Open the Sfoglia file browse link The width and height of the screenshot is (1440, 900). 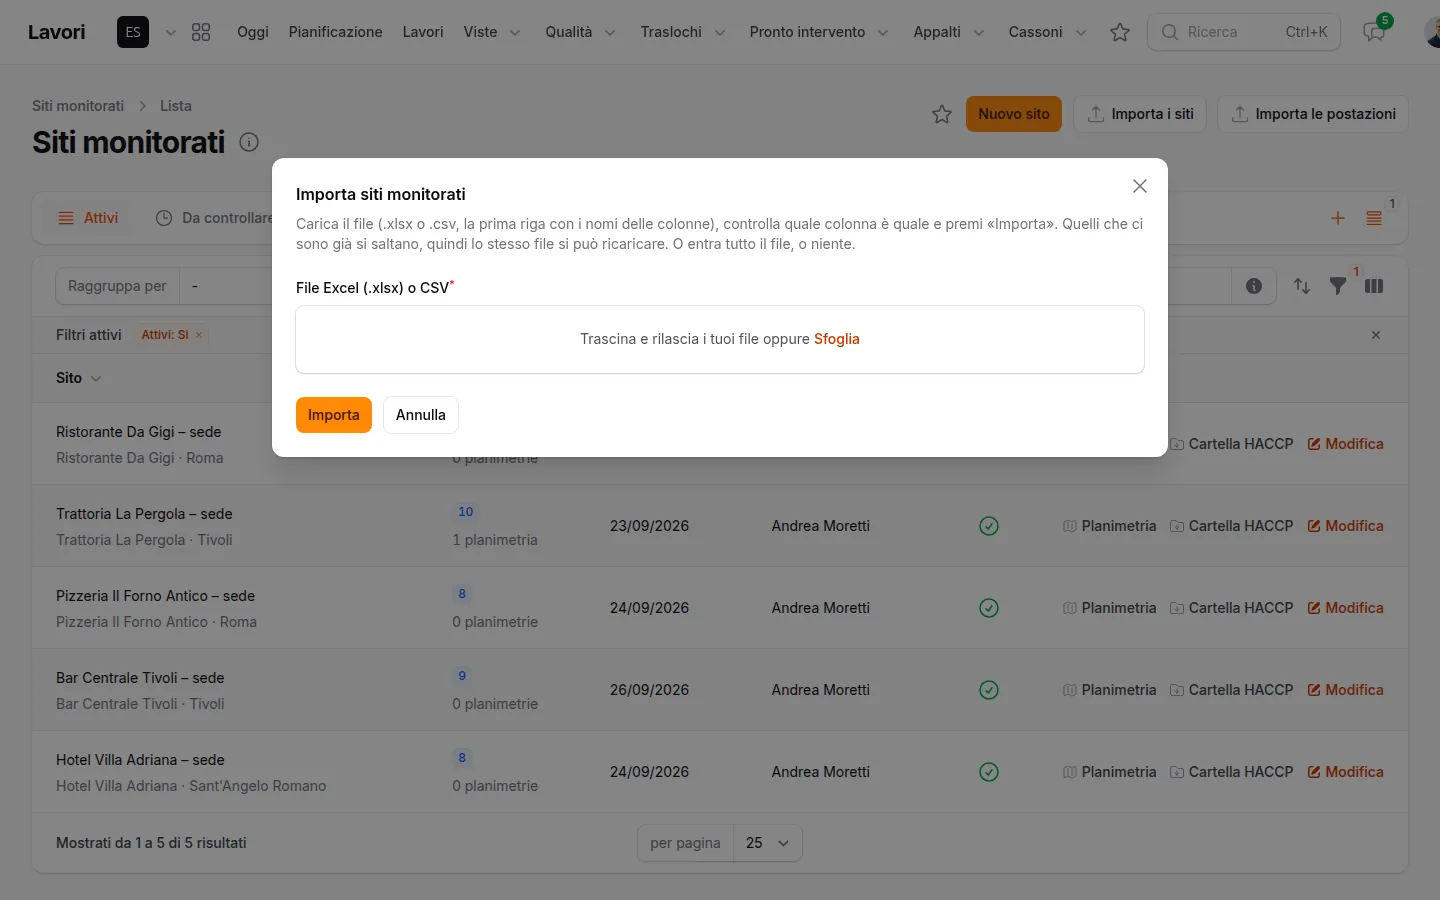click(837, 339)
